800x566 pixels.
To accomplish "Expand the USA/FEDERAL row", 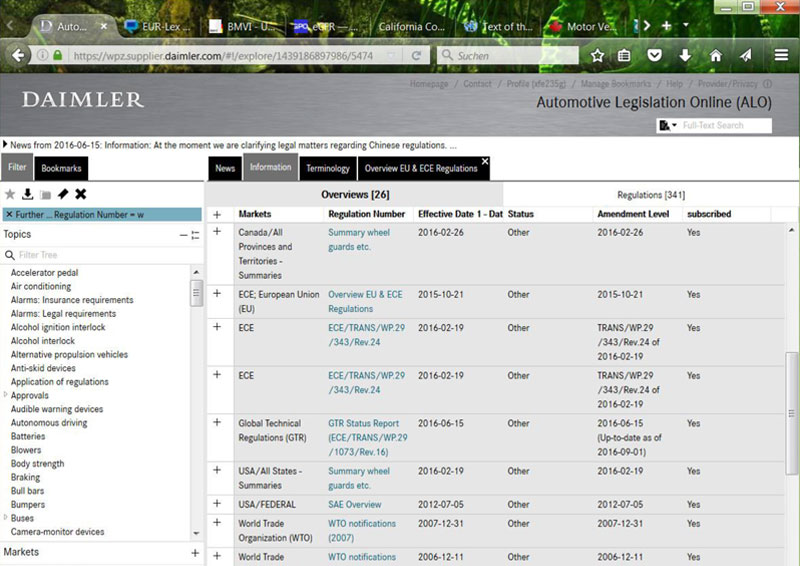I will (217, 503).
